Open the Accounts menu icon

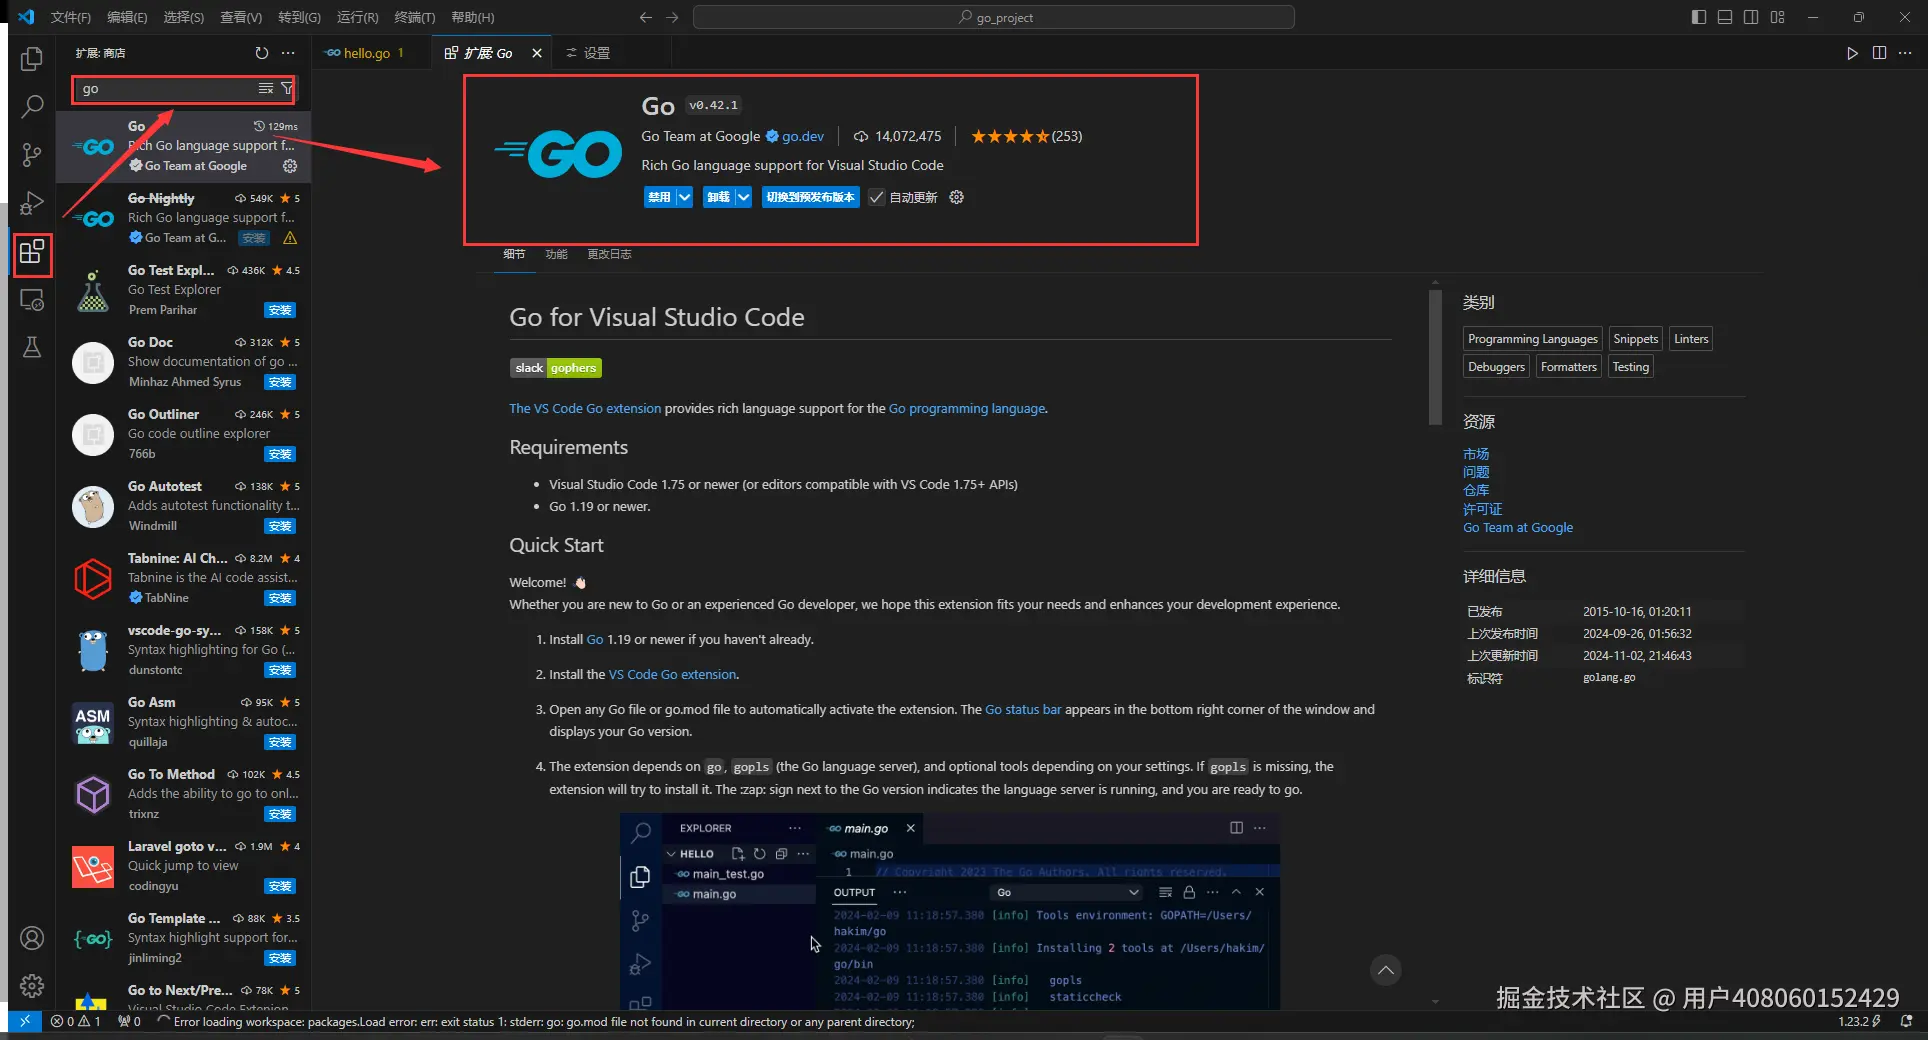point(32,938)
